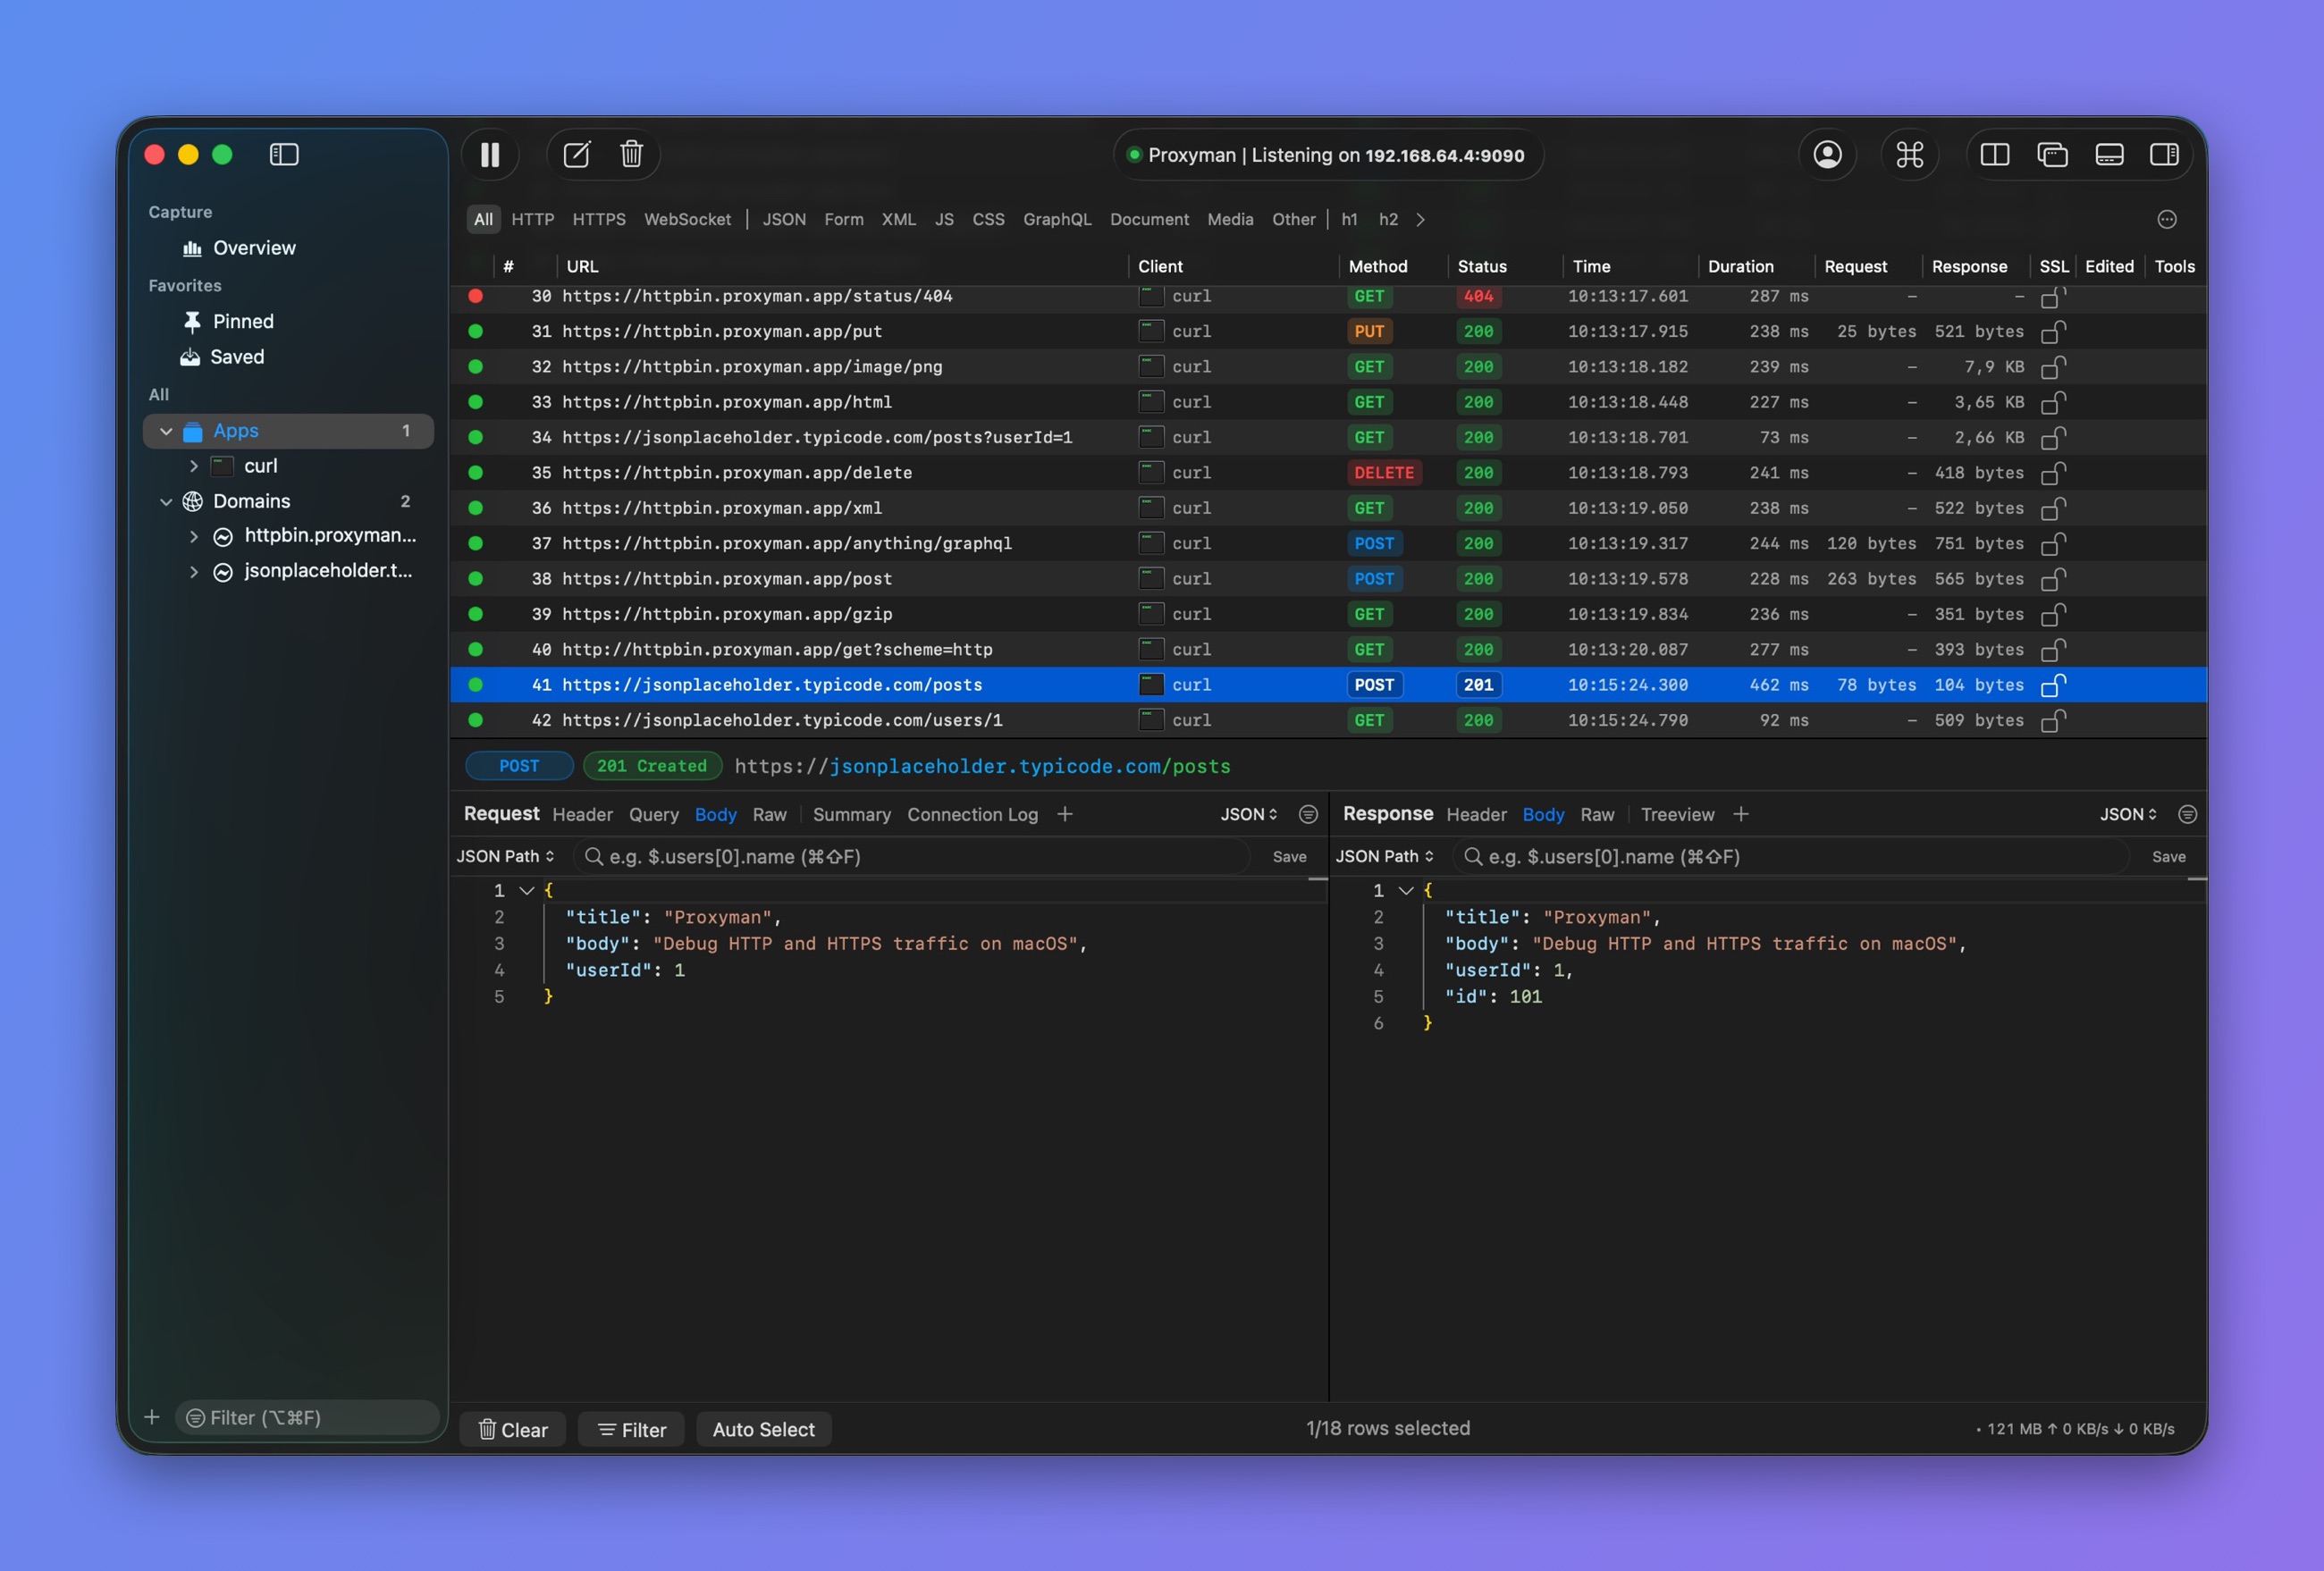This screenshot has height=1571, width=2324.
Task: Click the Filter button in the bottom bar
Action: point(631,1430)
